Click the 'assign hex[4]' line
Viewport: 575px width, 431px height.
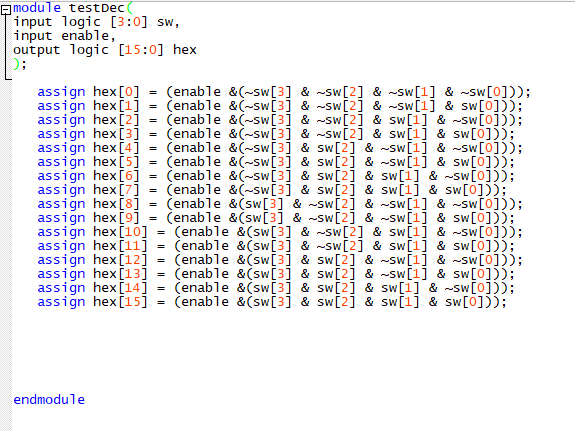(x=280, y=148)
